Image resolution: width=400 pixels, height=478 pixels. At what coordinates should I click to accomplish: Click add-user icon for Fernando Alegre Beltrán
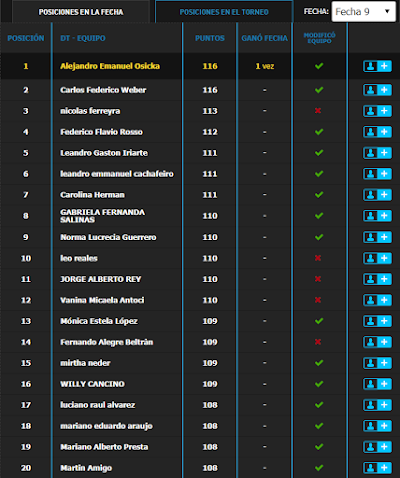pyautogui.click(x=377, y=342)
